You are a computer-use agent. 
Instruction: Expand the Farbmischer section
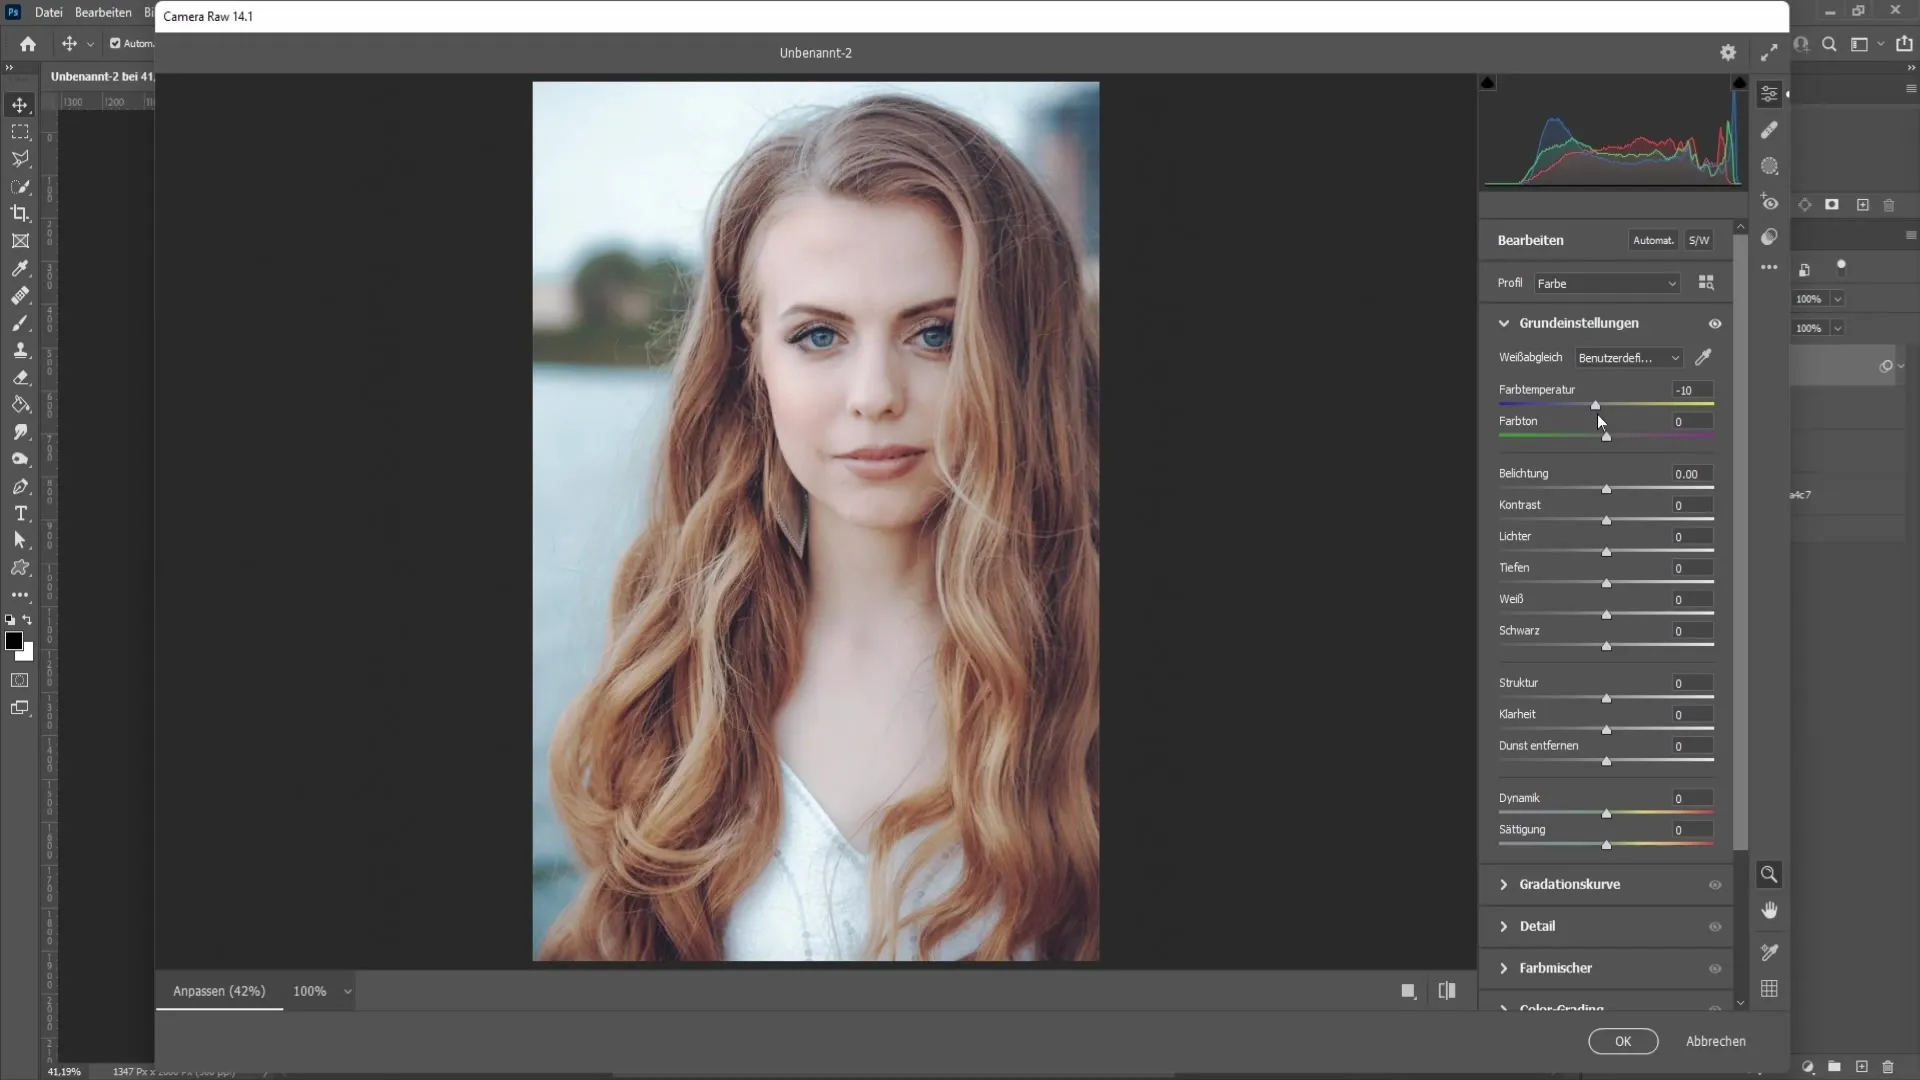click(x=1503, y=969)
